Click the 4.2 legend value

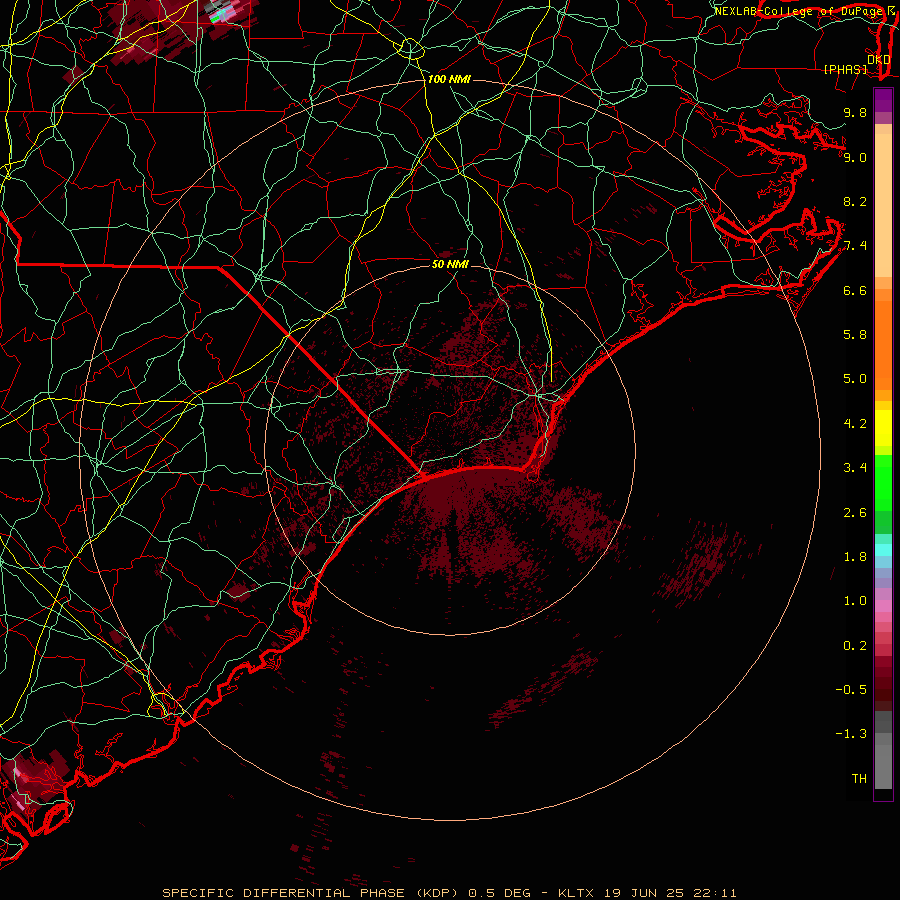(x=855, y=424)
